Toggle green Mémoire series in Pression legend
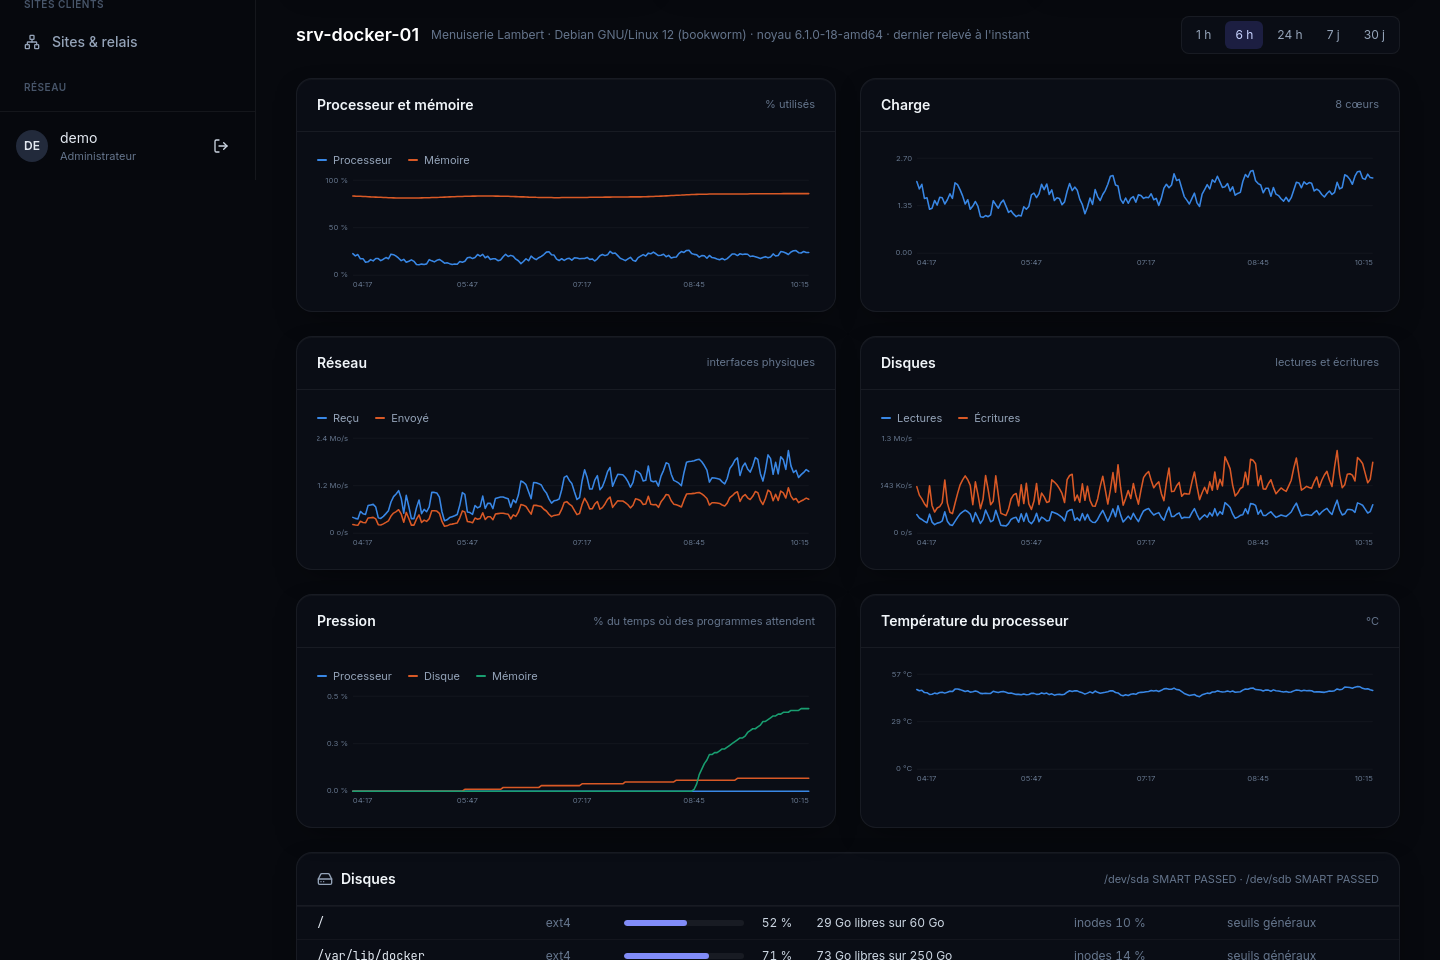This screenshot has width=1440, height=960. pos(507,676)
